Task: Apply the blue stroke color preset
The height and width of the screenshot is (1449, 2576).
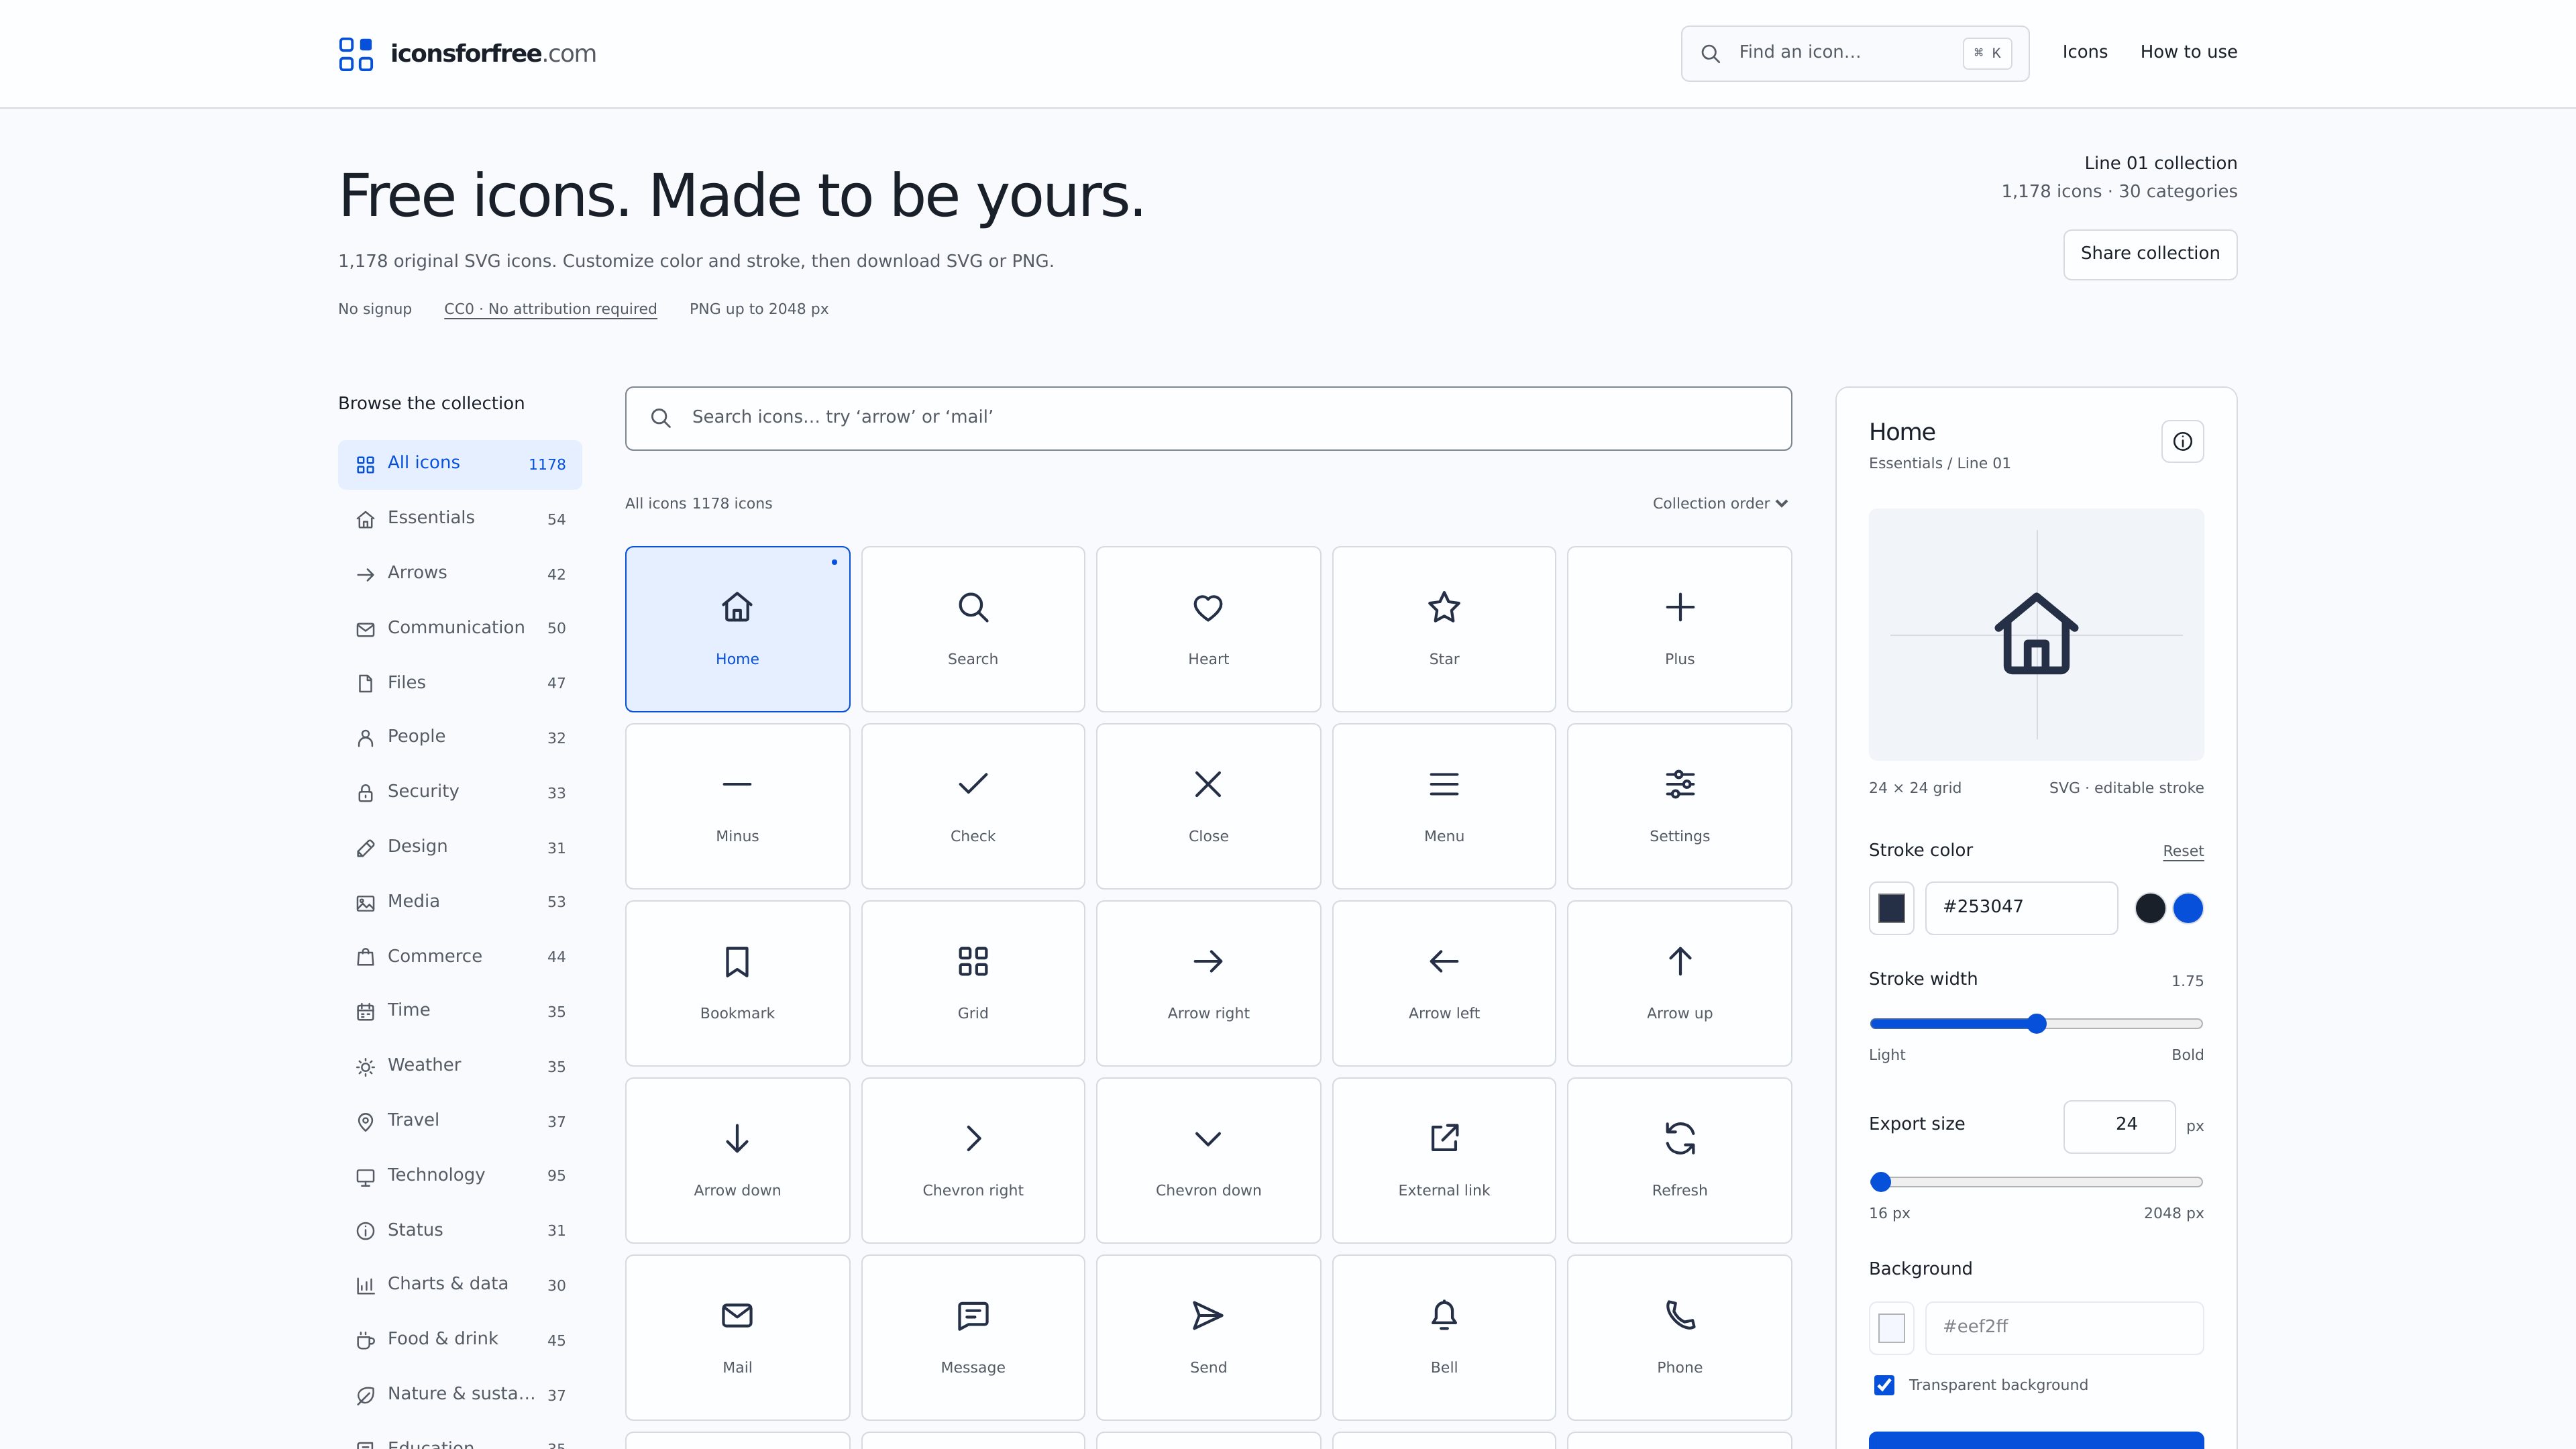Action: click(2188, 908)
